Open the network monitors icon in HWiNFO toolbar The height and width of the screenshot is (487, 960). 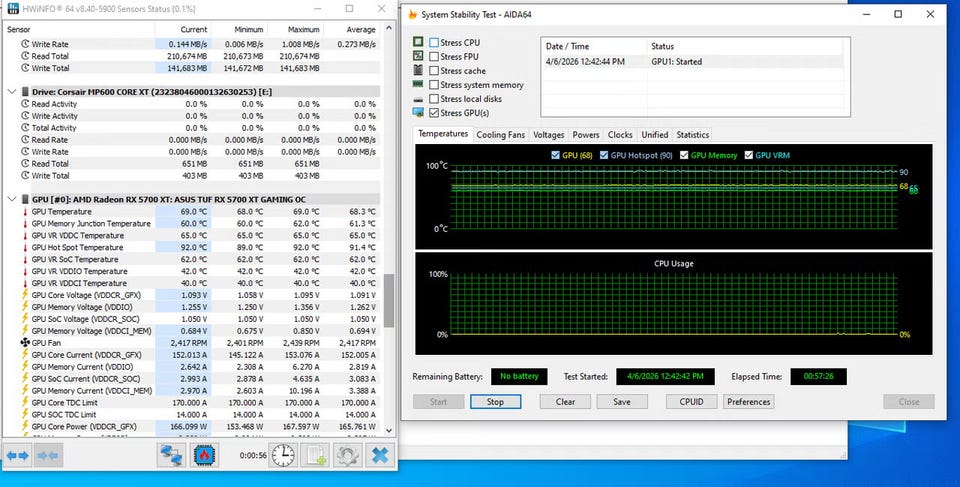(x=172, y=455)
